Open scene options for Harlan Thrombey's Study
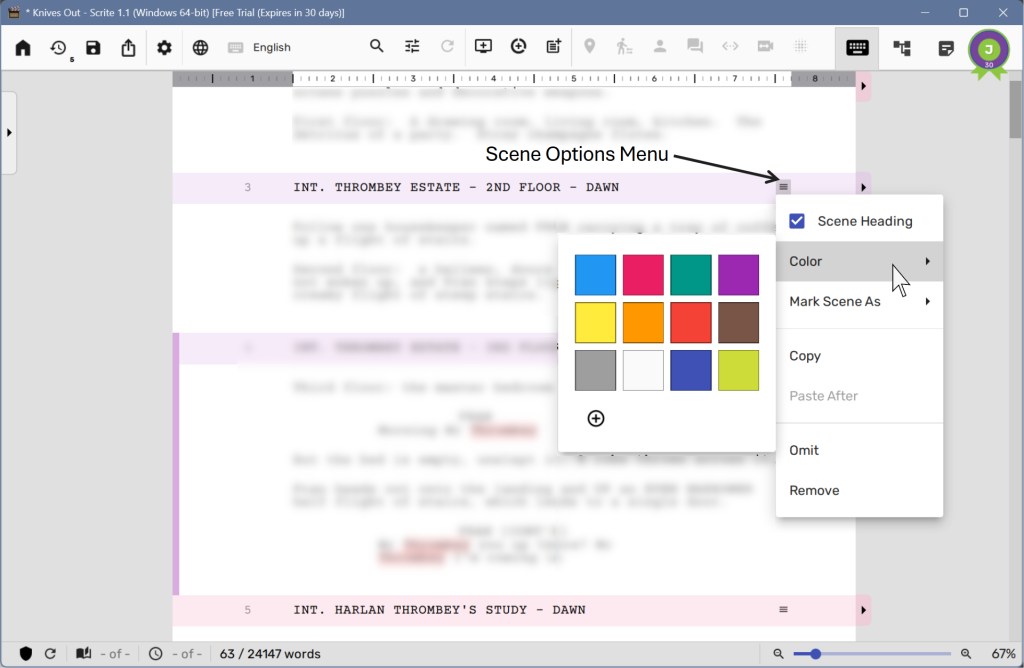 tap(783, 609)
